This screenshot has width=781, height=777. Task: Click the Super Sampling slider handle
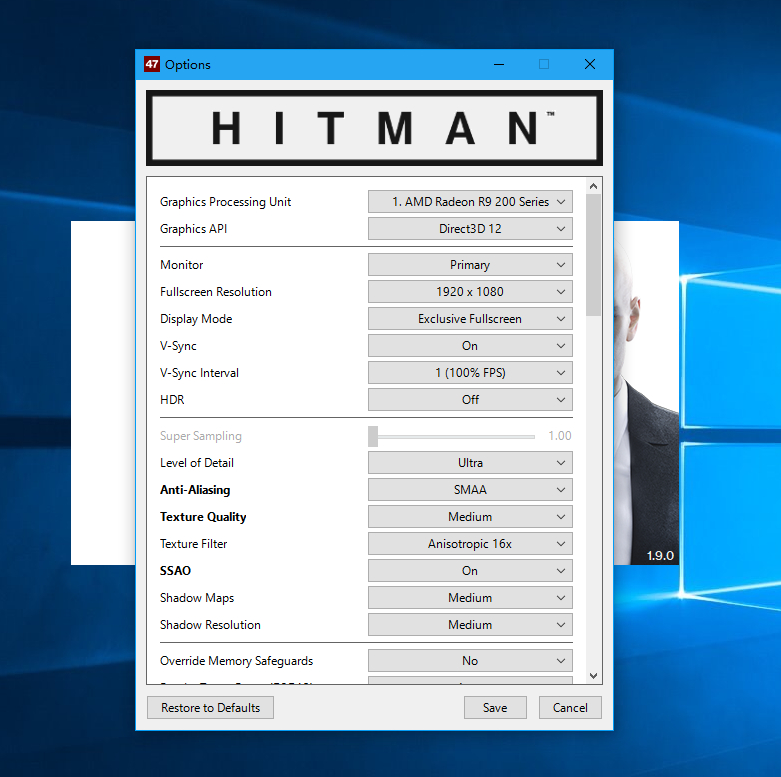click(x=373, y=436)
